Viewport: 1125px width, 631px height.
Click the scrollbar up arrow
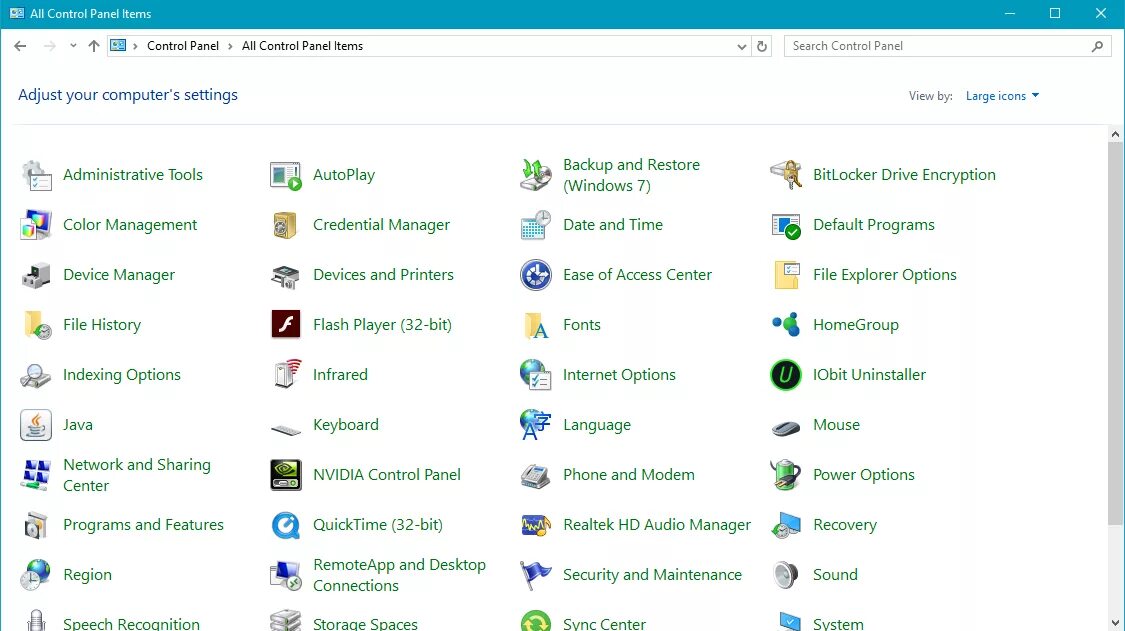(x=1115, y=134)
